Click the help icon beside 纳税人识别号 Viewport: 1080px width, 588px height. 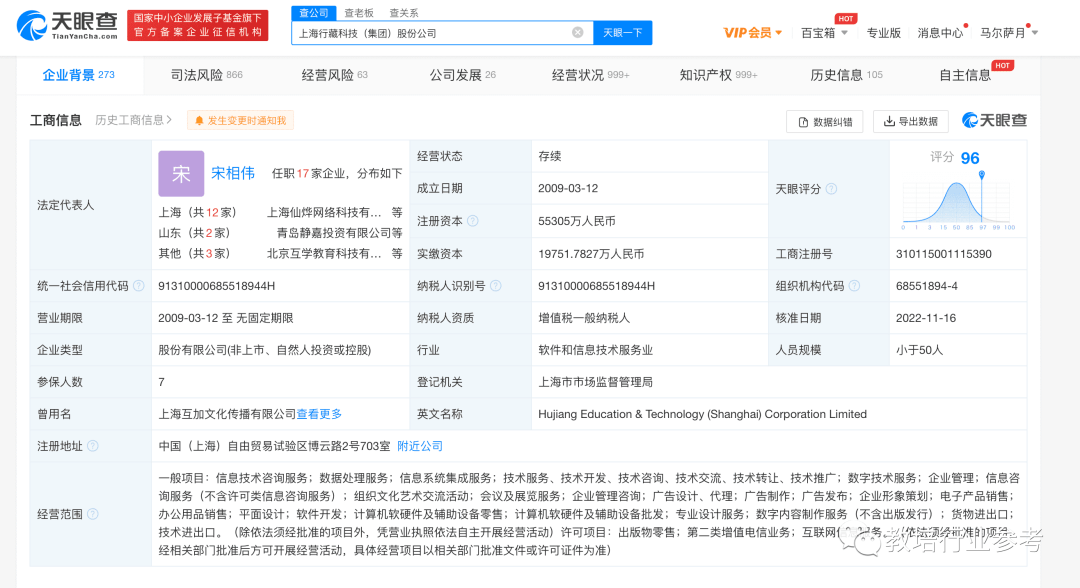tap(495, 286)
